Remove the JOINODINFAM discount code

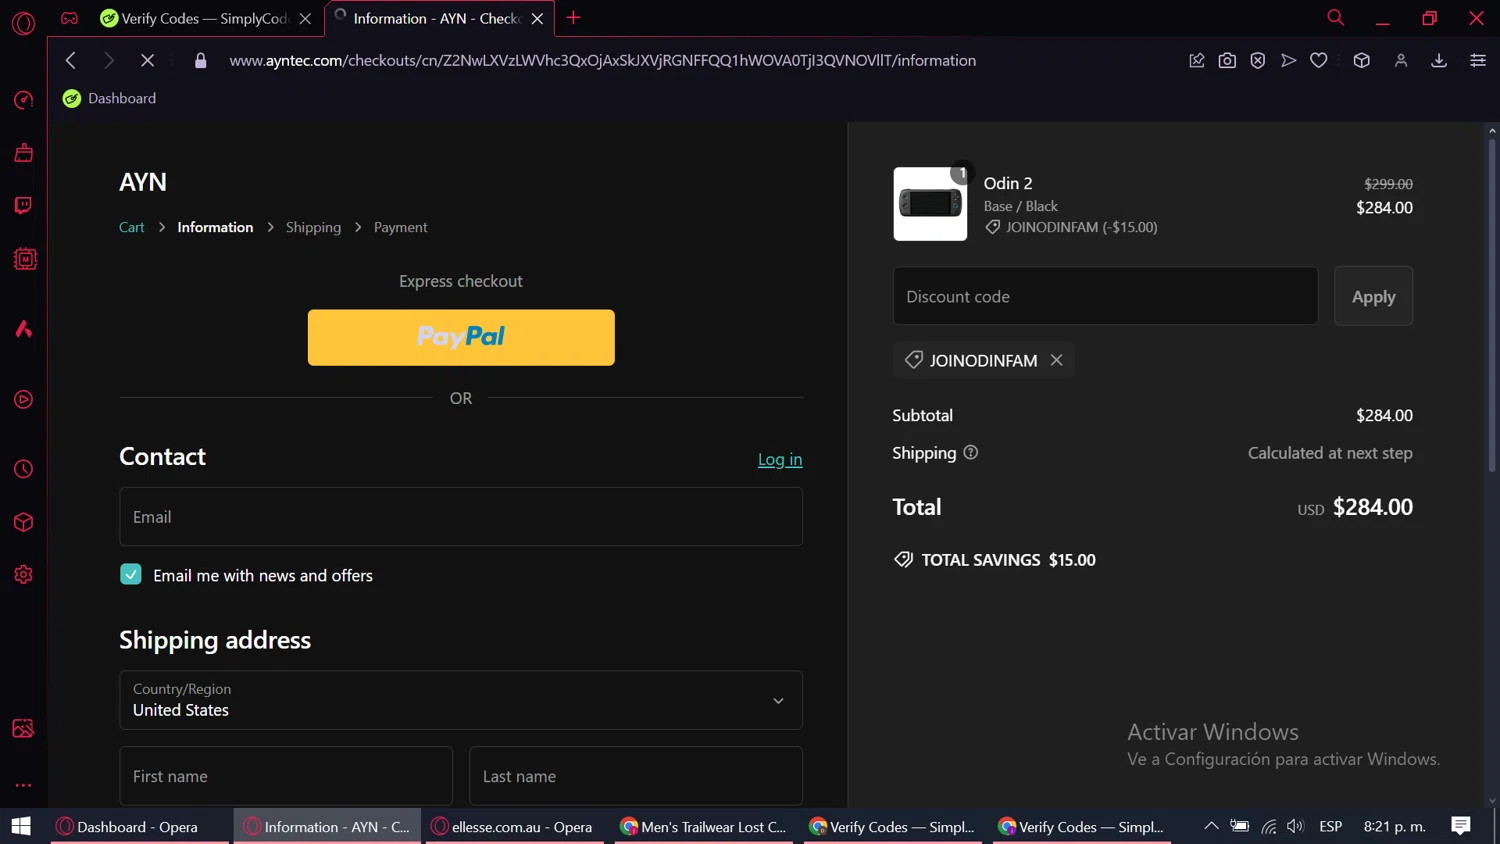click(1056, 360)
